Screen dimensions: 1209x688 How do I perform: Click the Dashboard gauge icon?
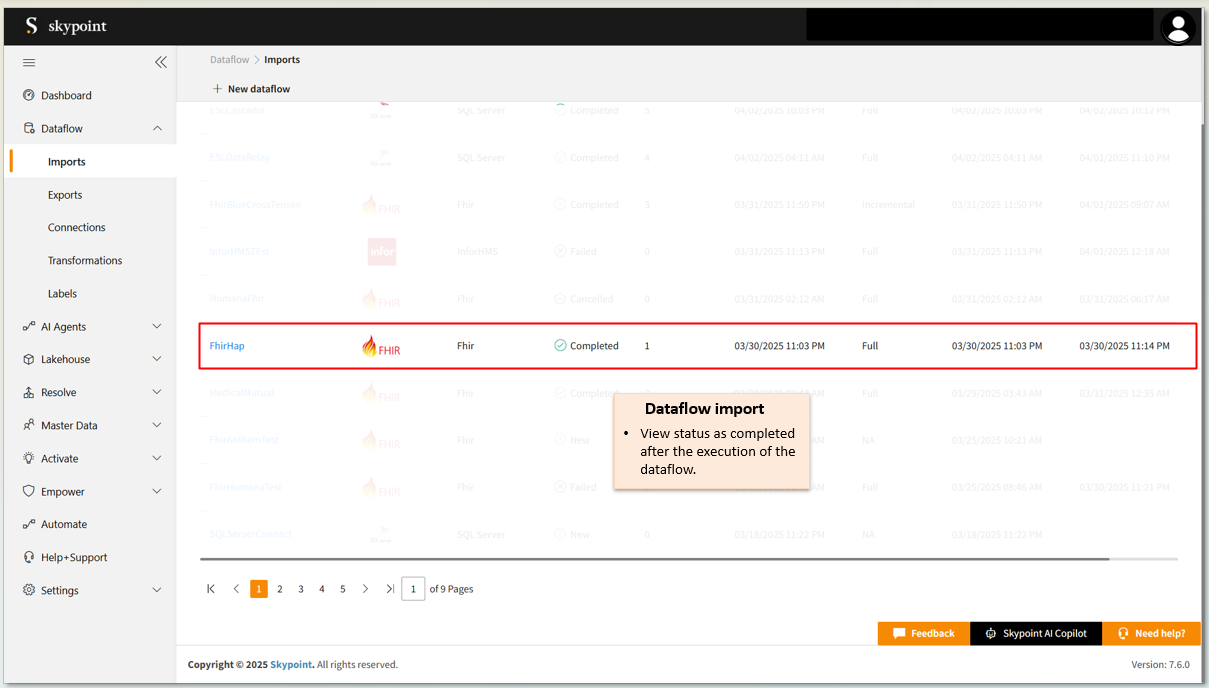point(29,96)
